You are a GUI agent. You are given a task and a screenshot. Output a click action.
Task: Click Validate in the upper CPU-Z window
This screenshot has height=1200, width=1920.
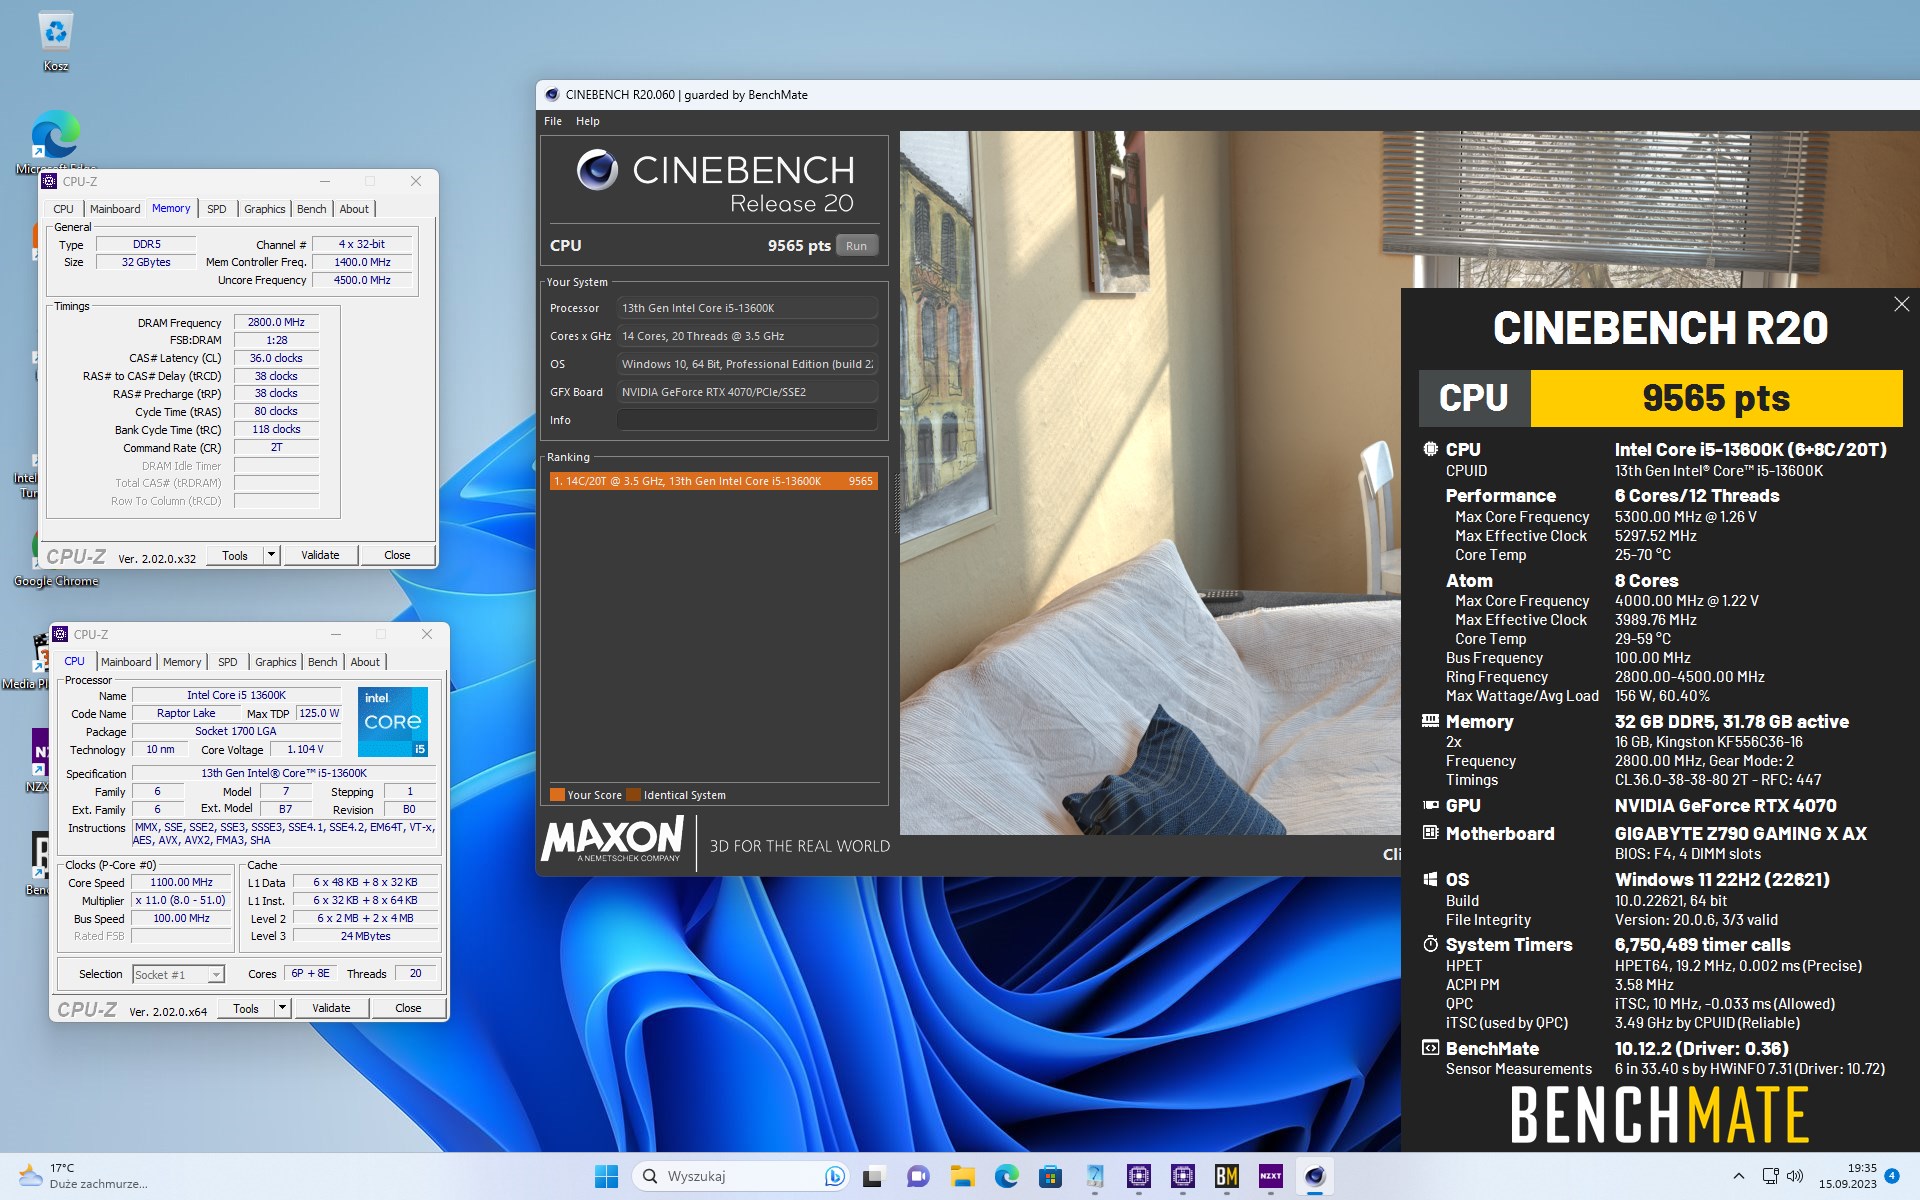[320, 555]
